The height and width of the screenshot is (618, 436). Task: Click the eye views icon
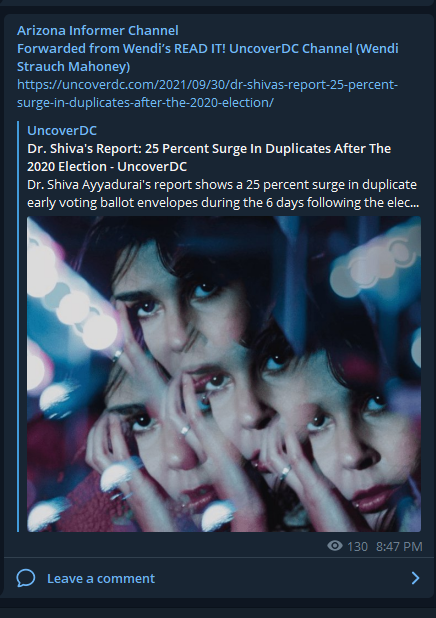tap(335, 546)
